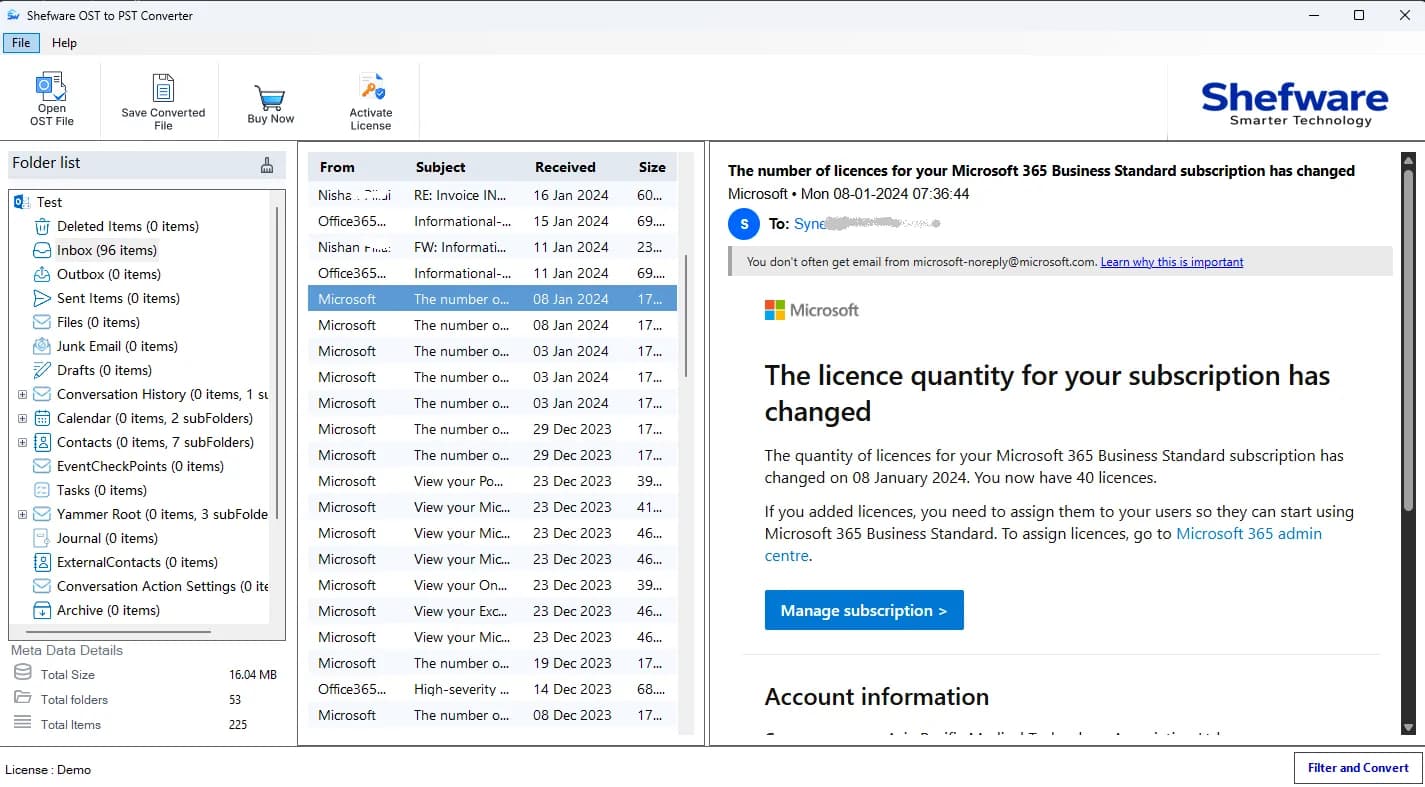Click the folder list horizontal scrollbar
1425x787 pixels.
click(x=118, y=632)
